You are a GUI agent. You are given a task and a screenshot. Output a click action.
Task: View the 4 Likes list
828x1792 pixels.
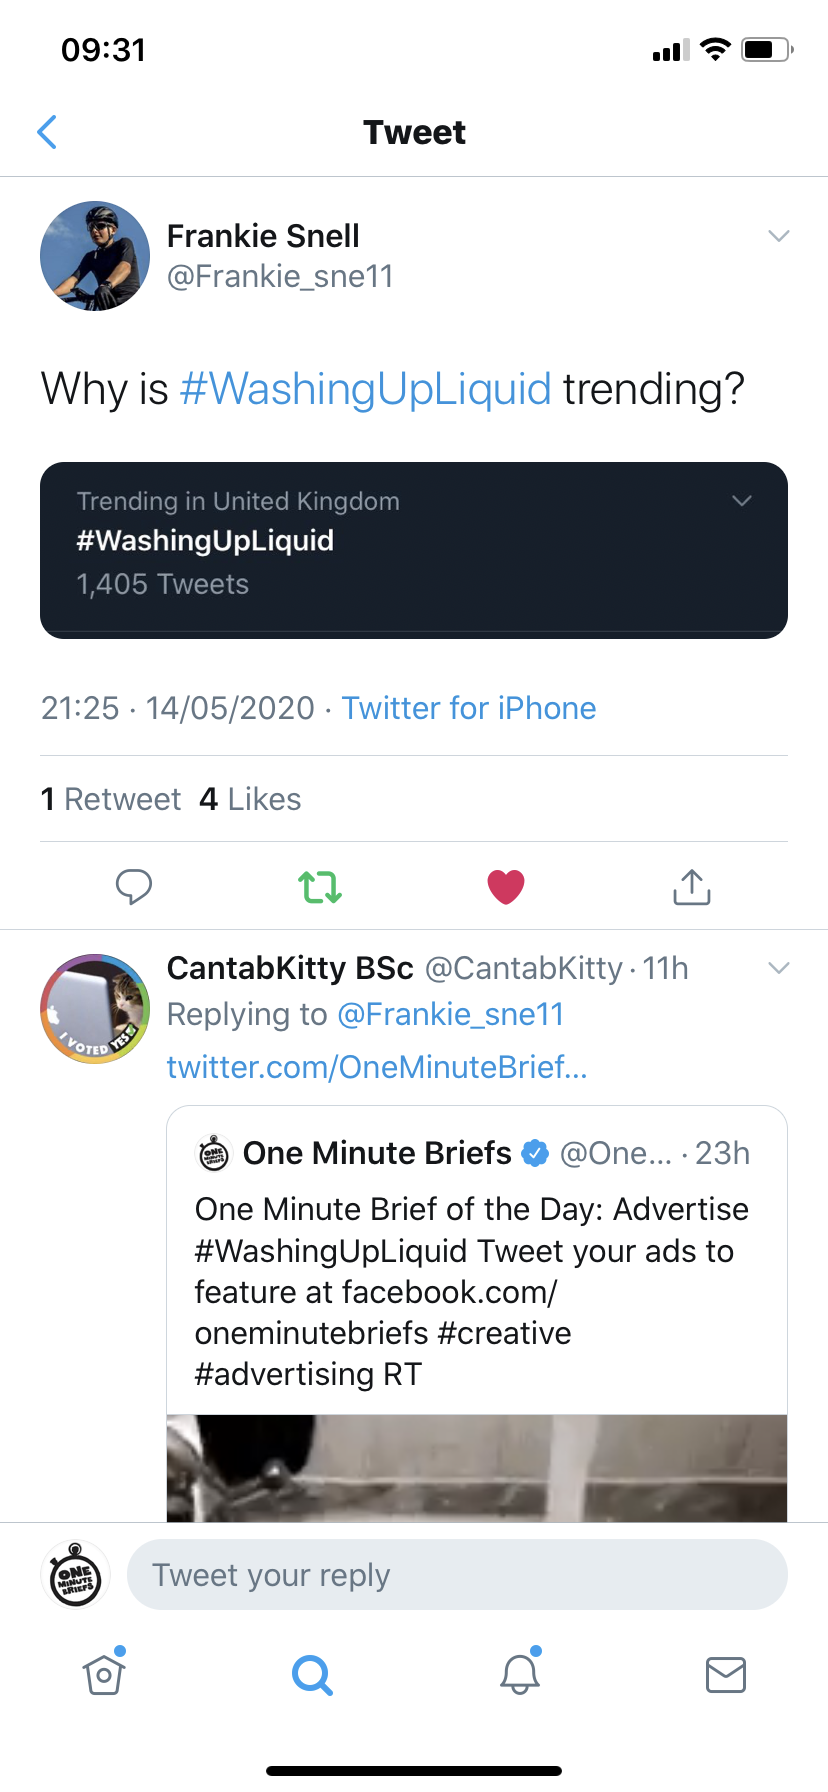coord(251,799)
